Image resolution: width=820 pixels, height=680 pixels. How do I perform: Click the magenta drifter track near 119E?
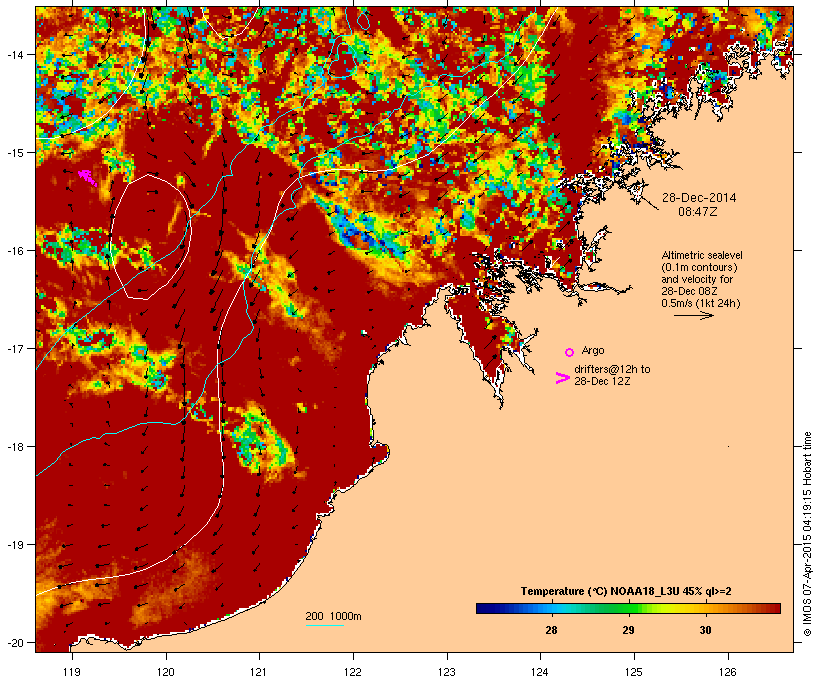pos(87,177)
